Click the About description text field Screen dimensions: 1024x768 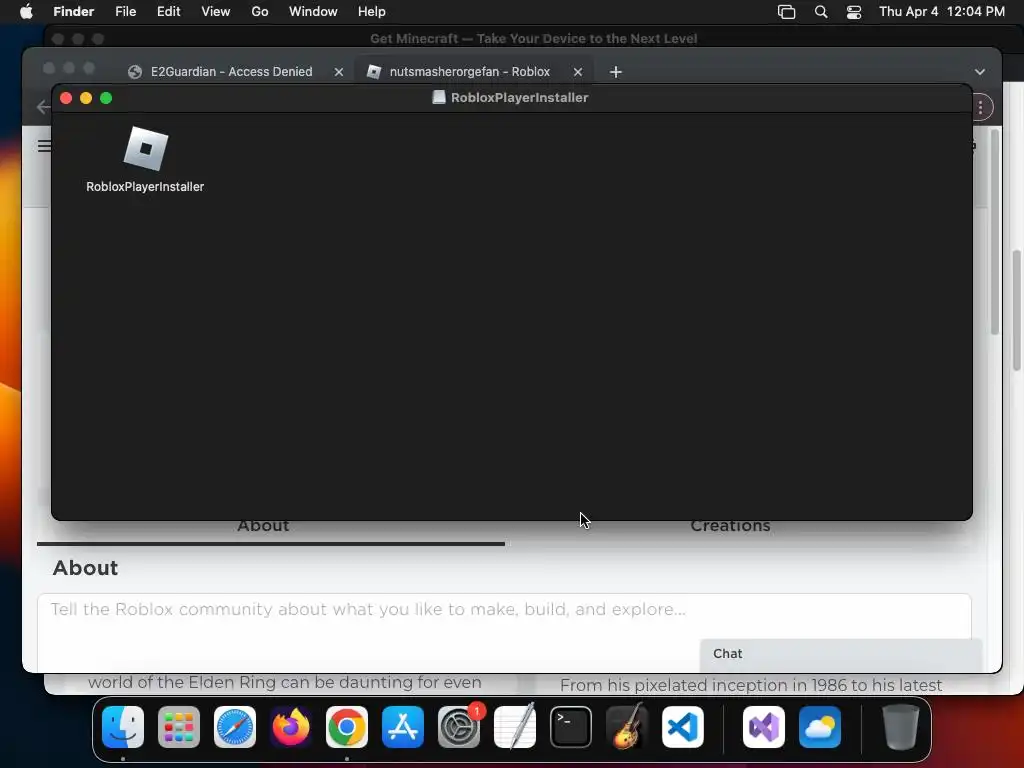click(x=504, y=632)
